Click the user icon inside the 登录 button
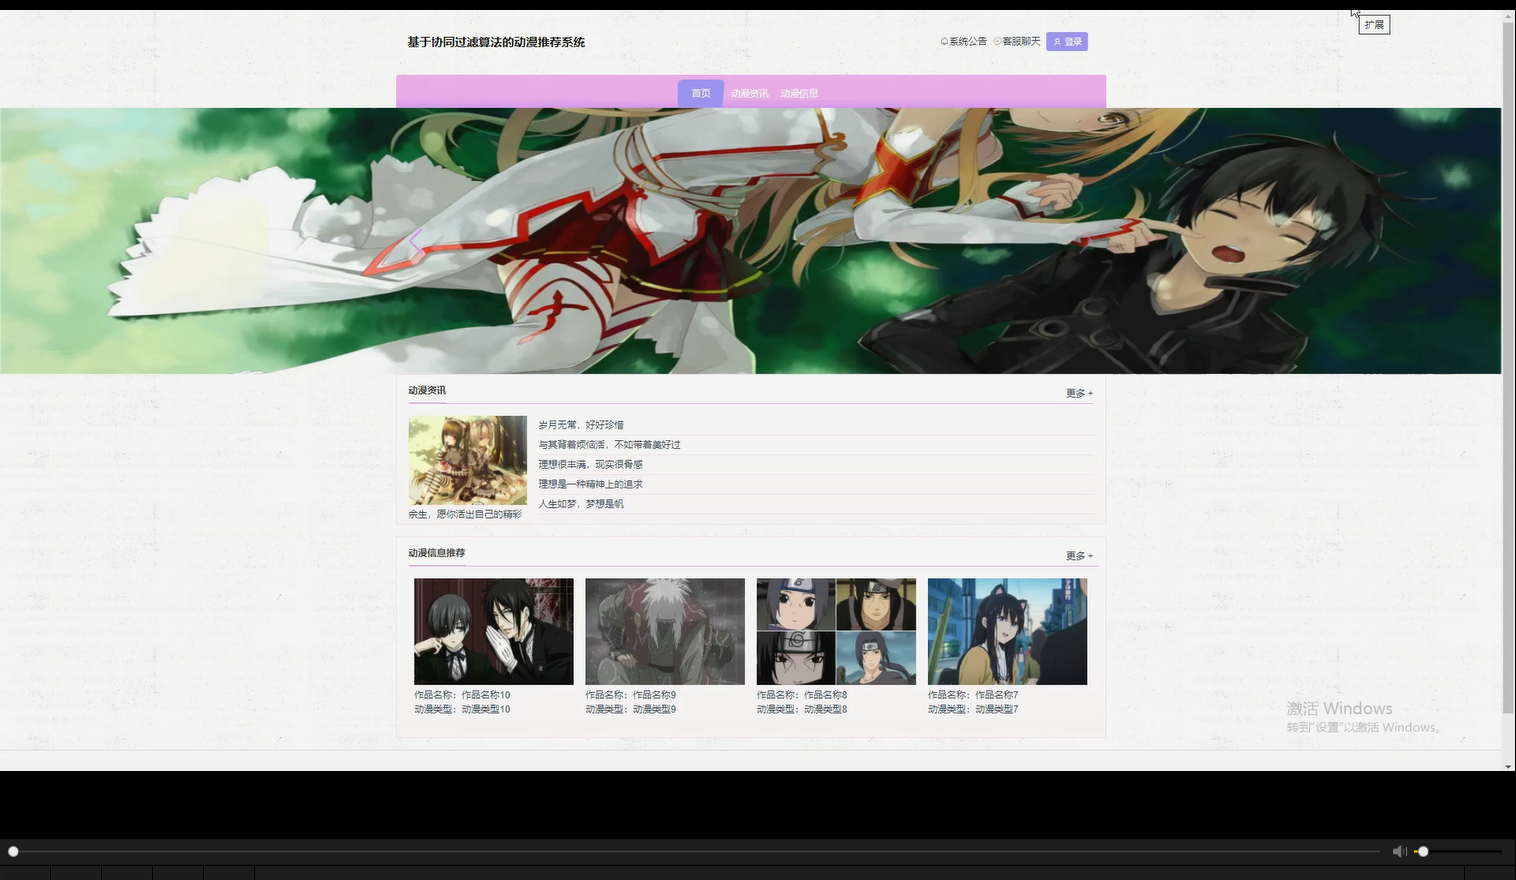The image size is (1516, 880). [1058, 41]
